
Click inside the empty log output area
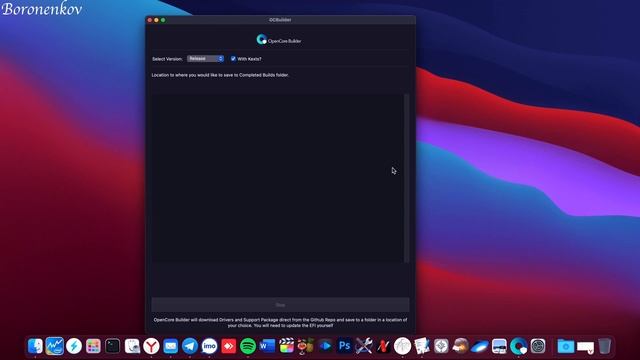pos(278,178)
